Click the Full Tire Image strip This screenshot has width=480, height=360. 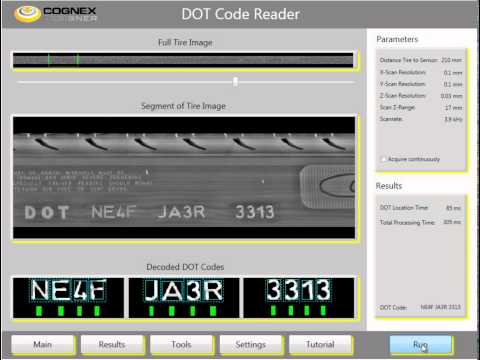(x=183, y=60)
